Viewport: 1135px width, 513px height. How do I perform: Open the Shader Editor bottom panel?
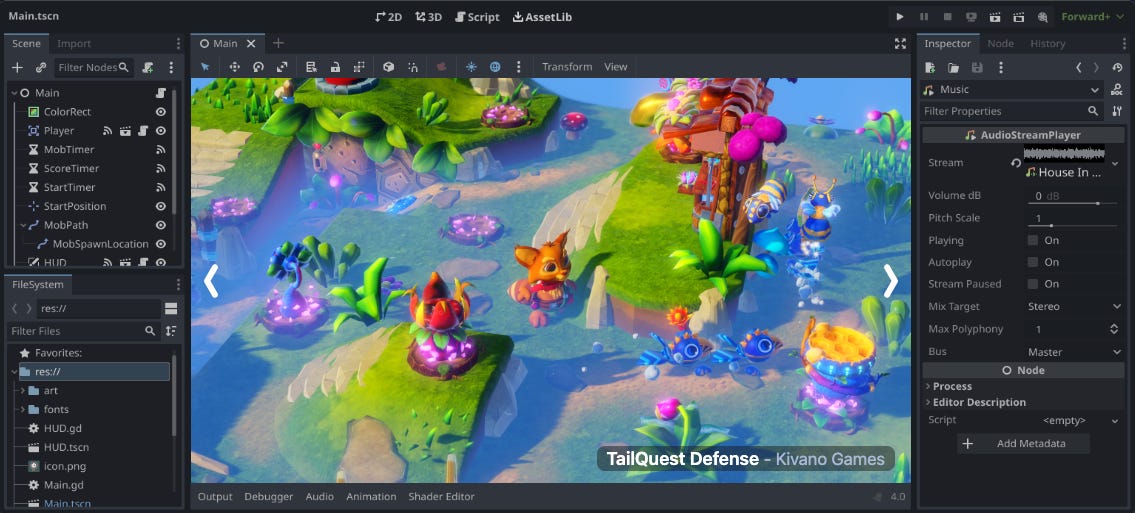point(441,497)
